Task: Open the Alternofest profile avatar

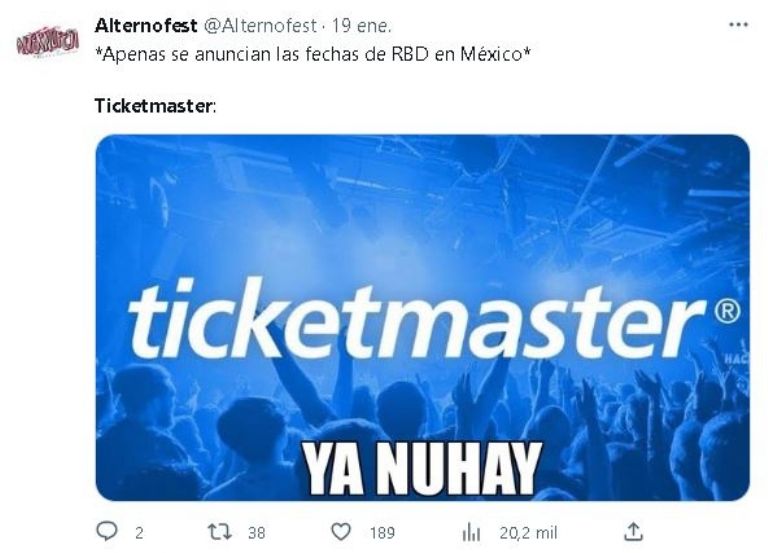Action: coord(48,42)
